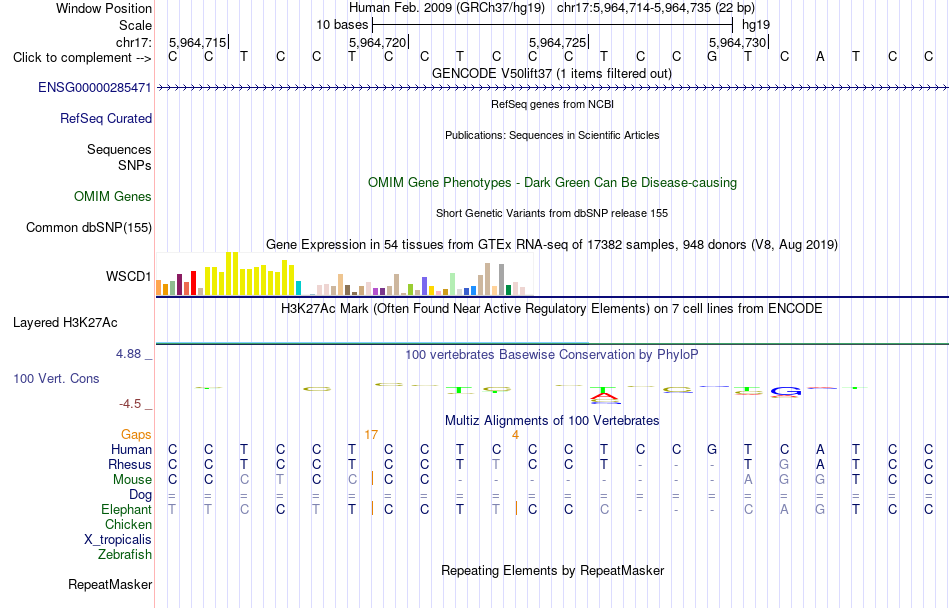Click the OMIM Genes track label
The height and width of the screenshot is (608, 950).
click(x=113, y=197)
